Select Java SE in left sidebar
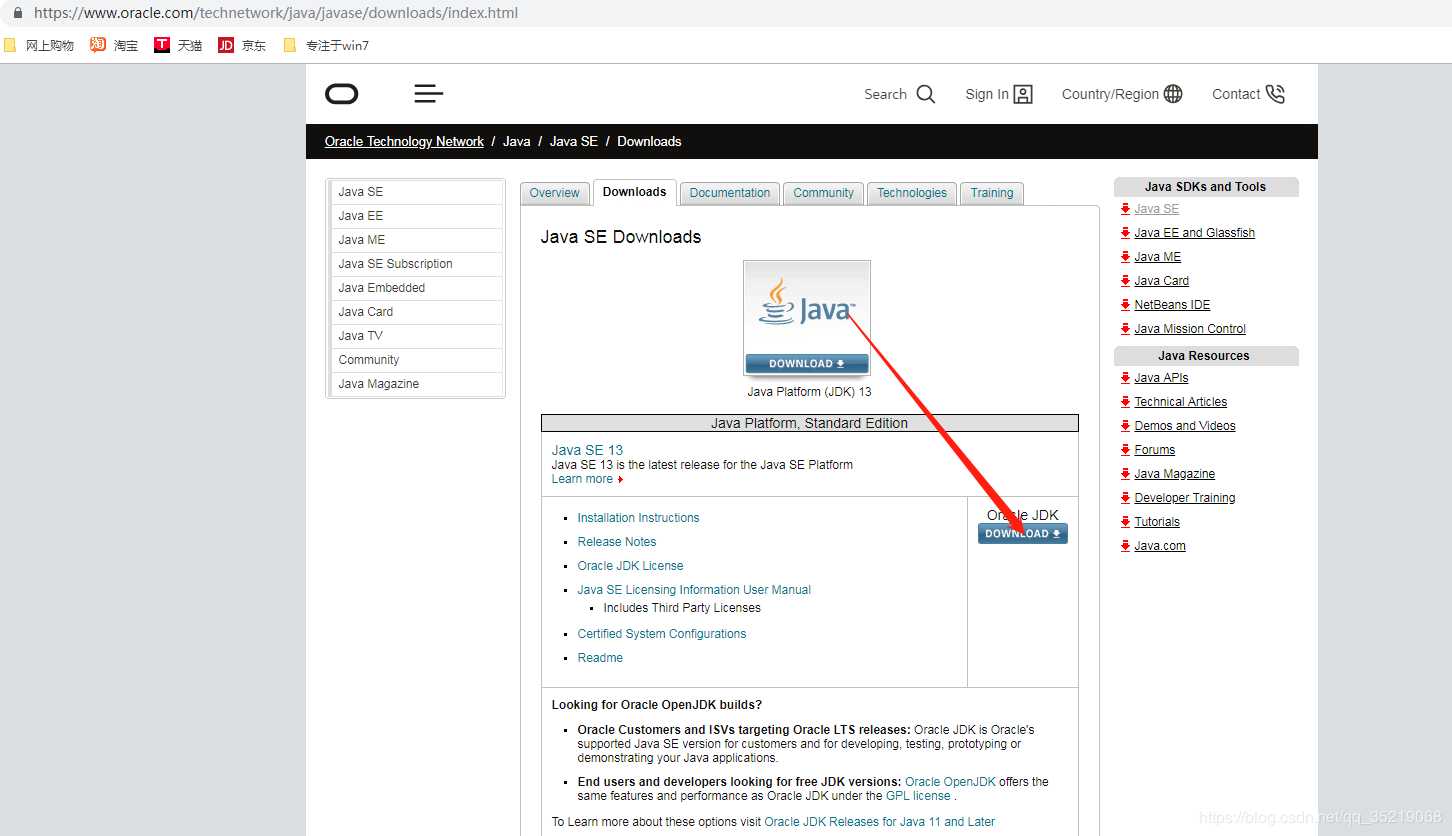Viewport: 1452px width, 836px height. tap(417, 192)
